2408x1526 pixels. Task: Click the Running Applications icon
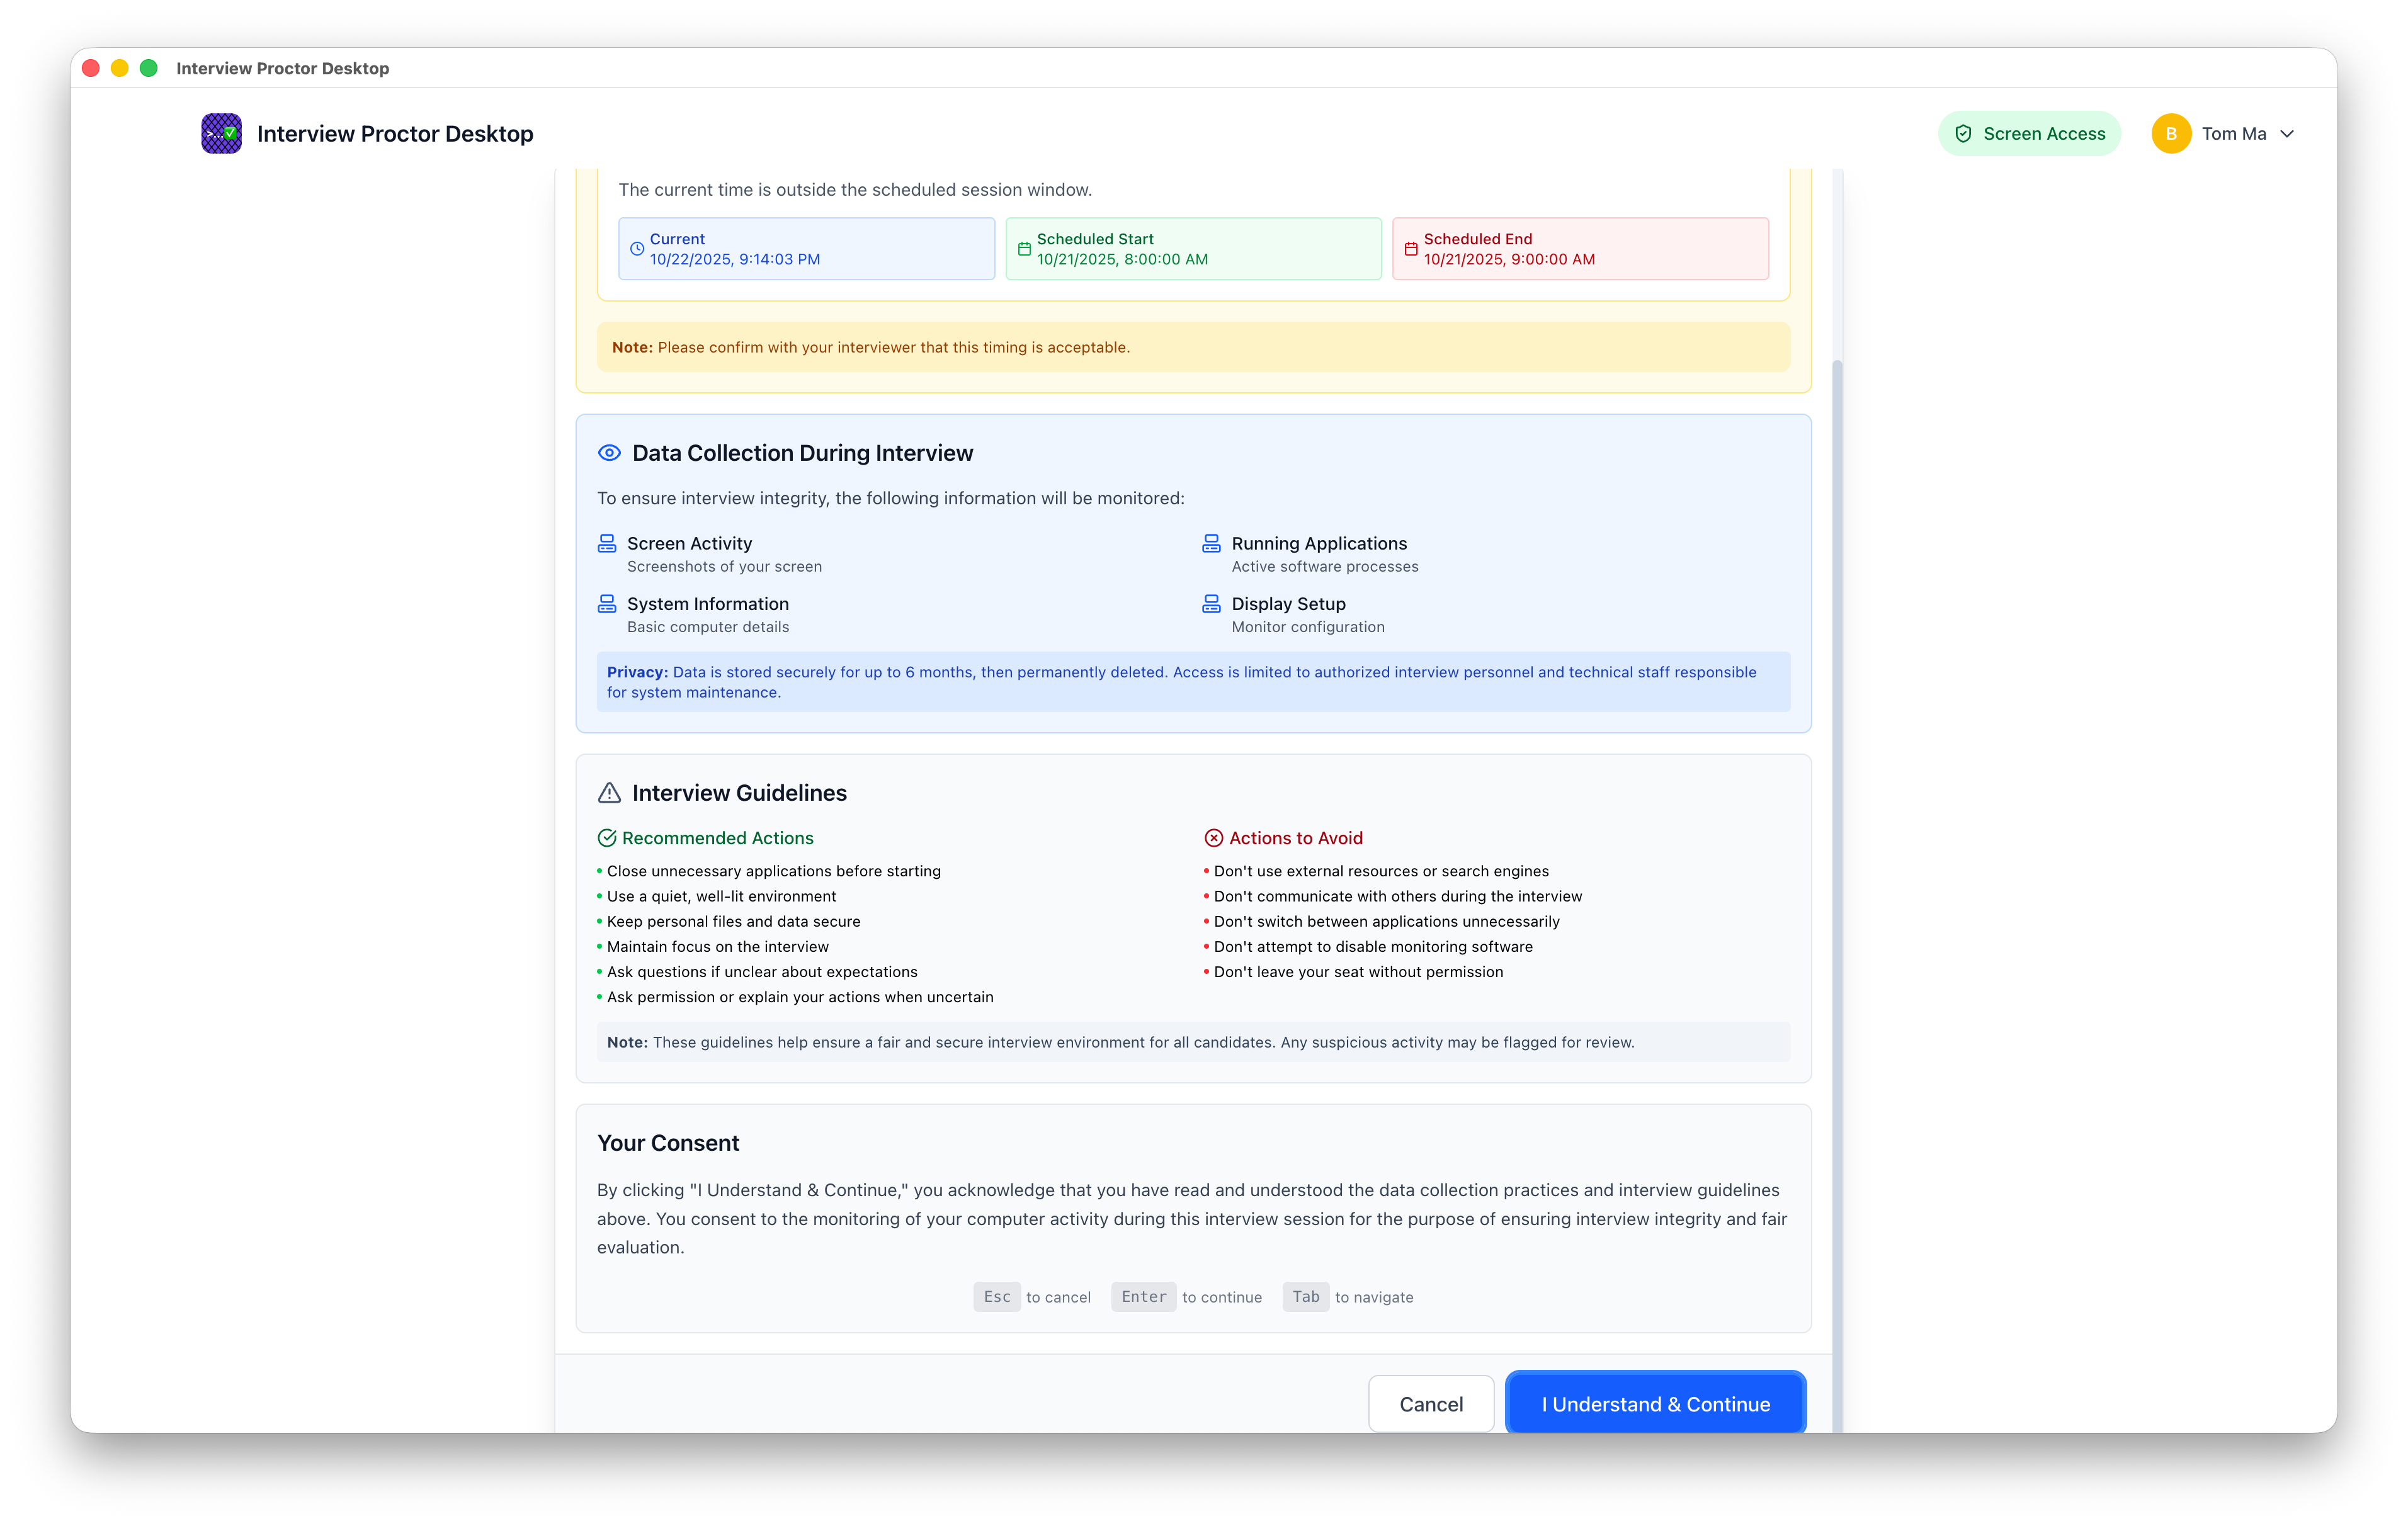(1211, 543)
